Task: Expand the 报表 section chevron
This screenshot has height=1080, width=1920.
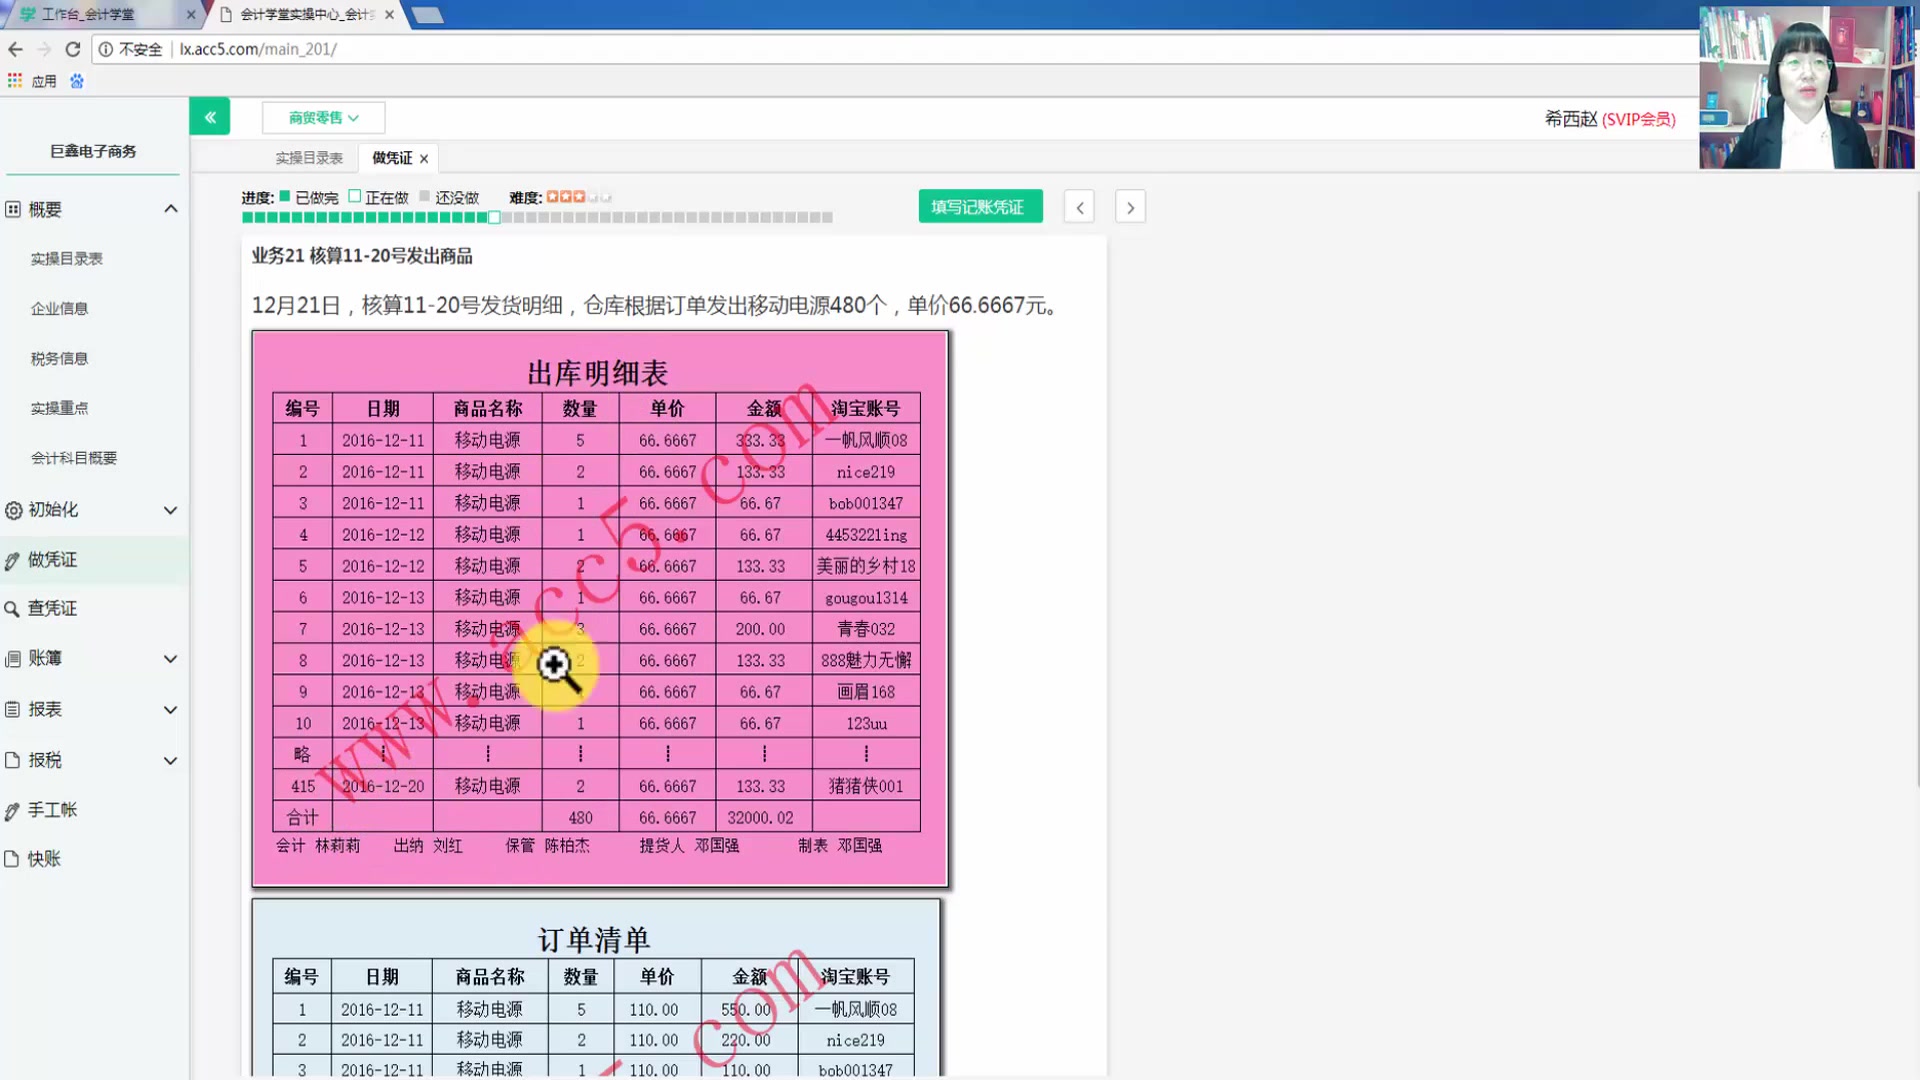Action: tap(171, 709)
